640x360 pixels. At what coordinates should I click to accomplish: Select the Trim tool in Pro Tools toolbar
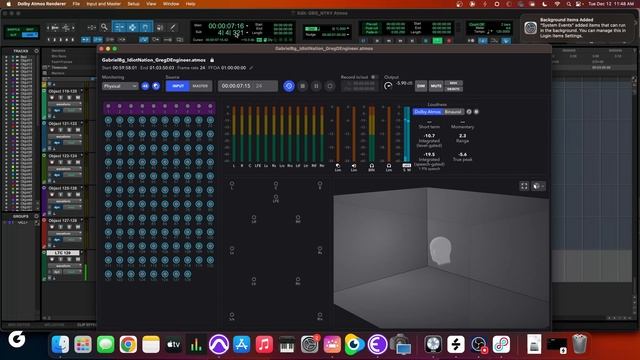(x=120, y=27)
